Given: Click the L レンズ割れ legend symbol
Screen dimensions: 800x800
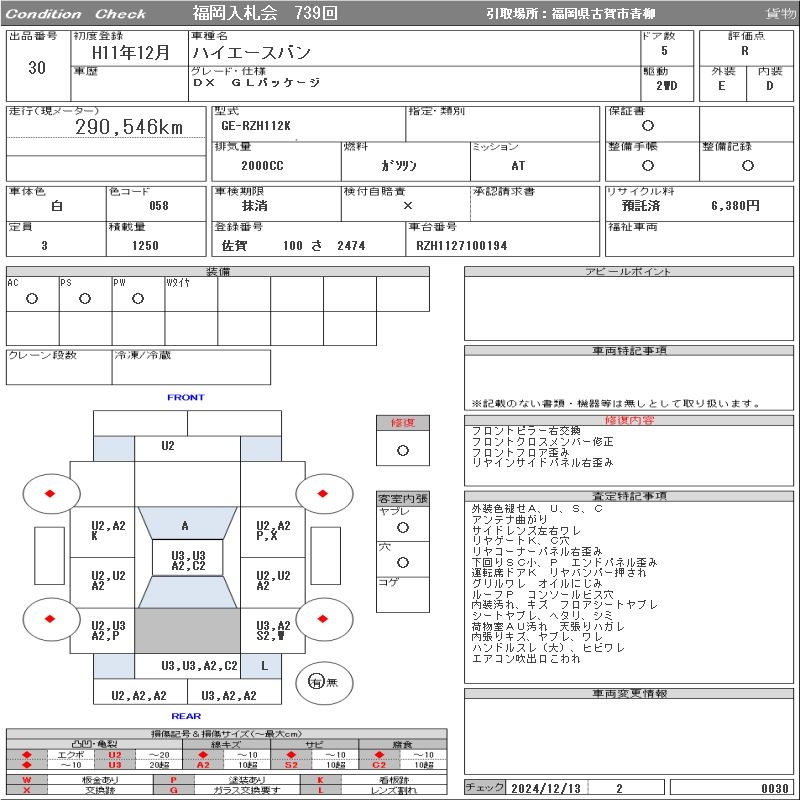Looking at the screenshot, I should tap(321, 790).
